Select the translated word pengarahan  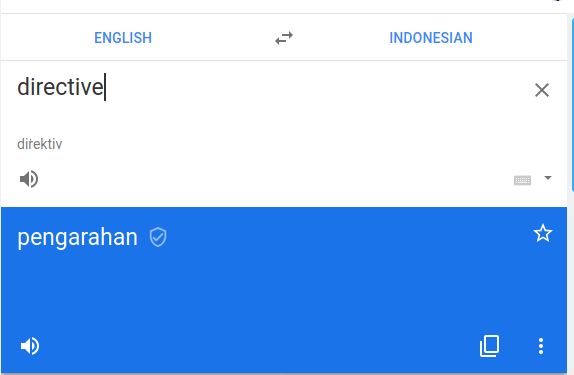tap(77, 237)
